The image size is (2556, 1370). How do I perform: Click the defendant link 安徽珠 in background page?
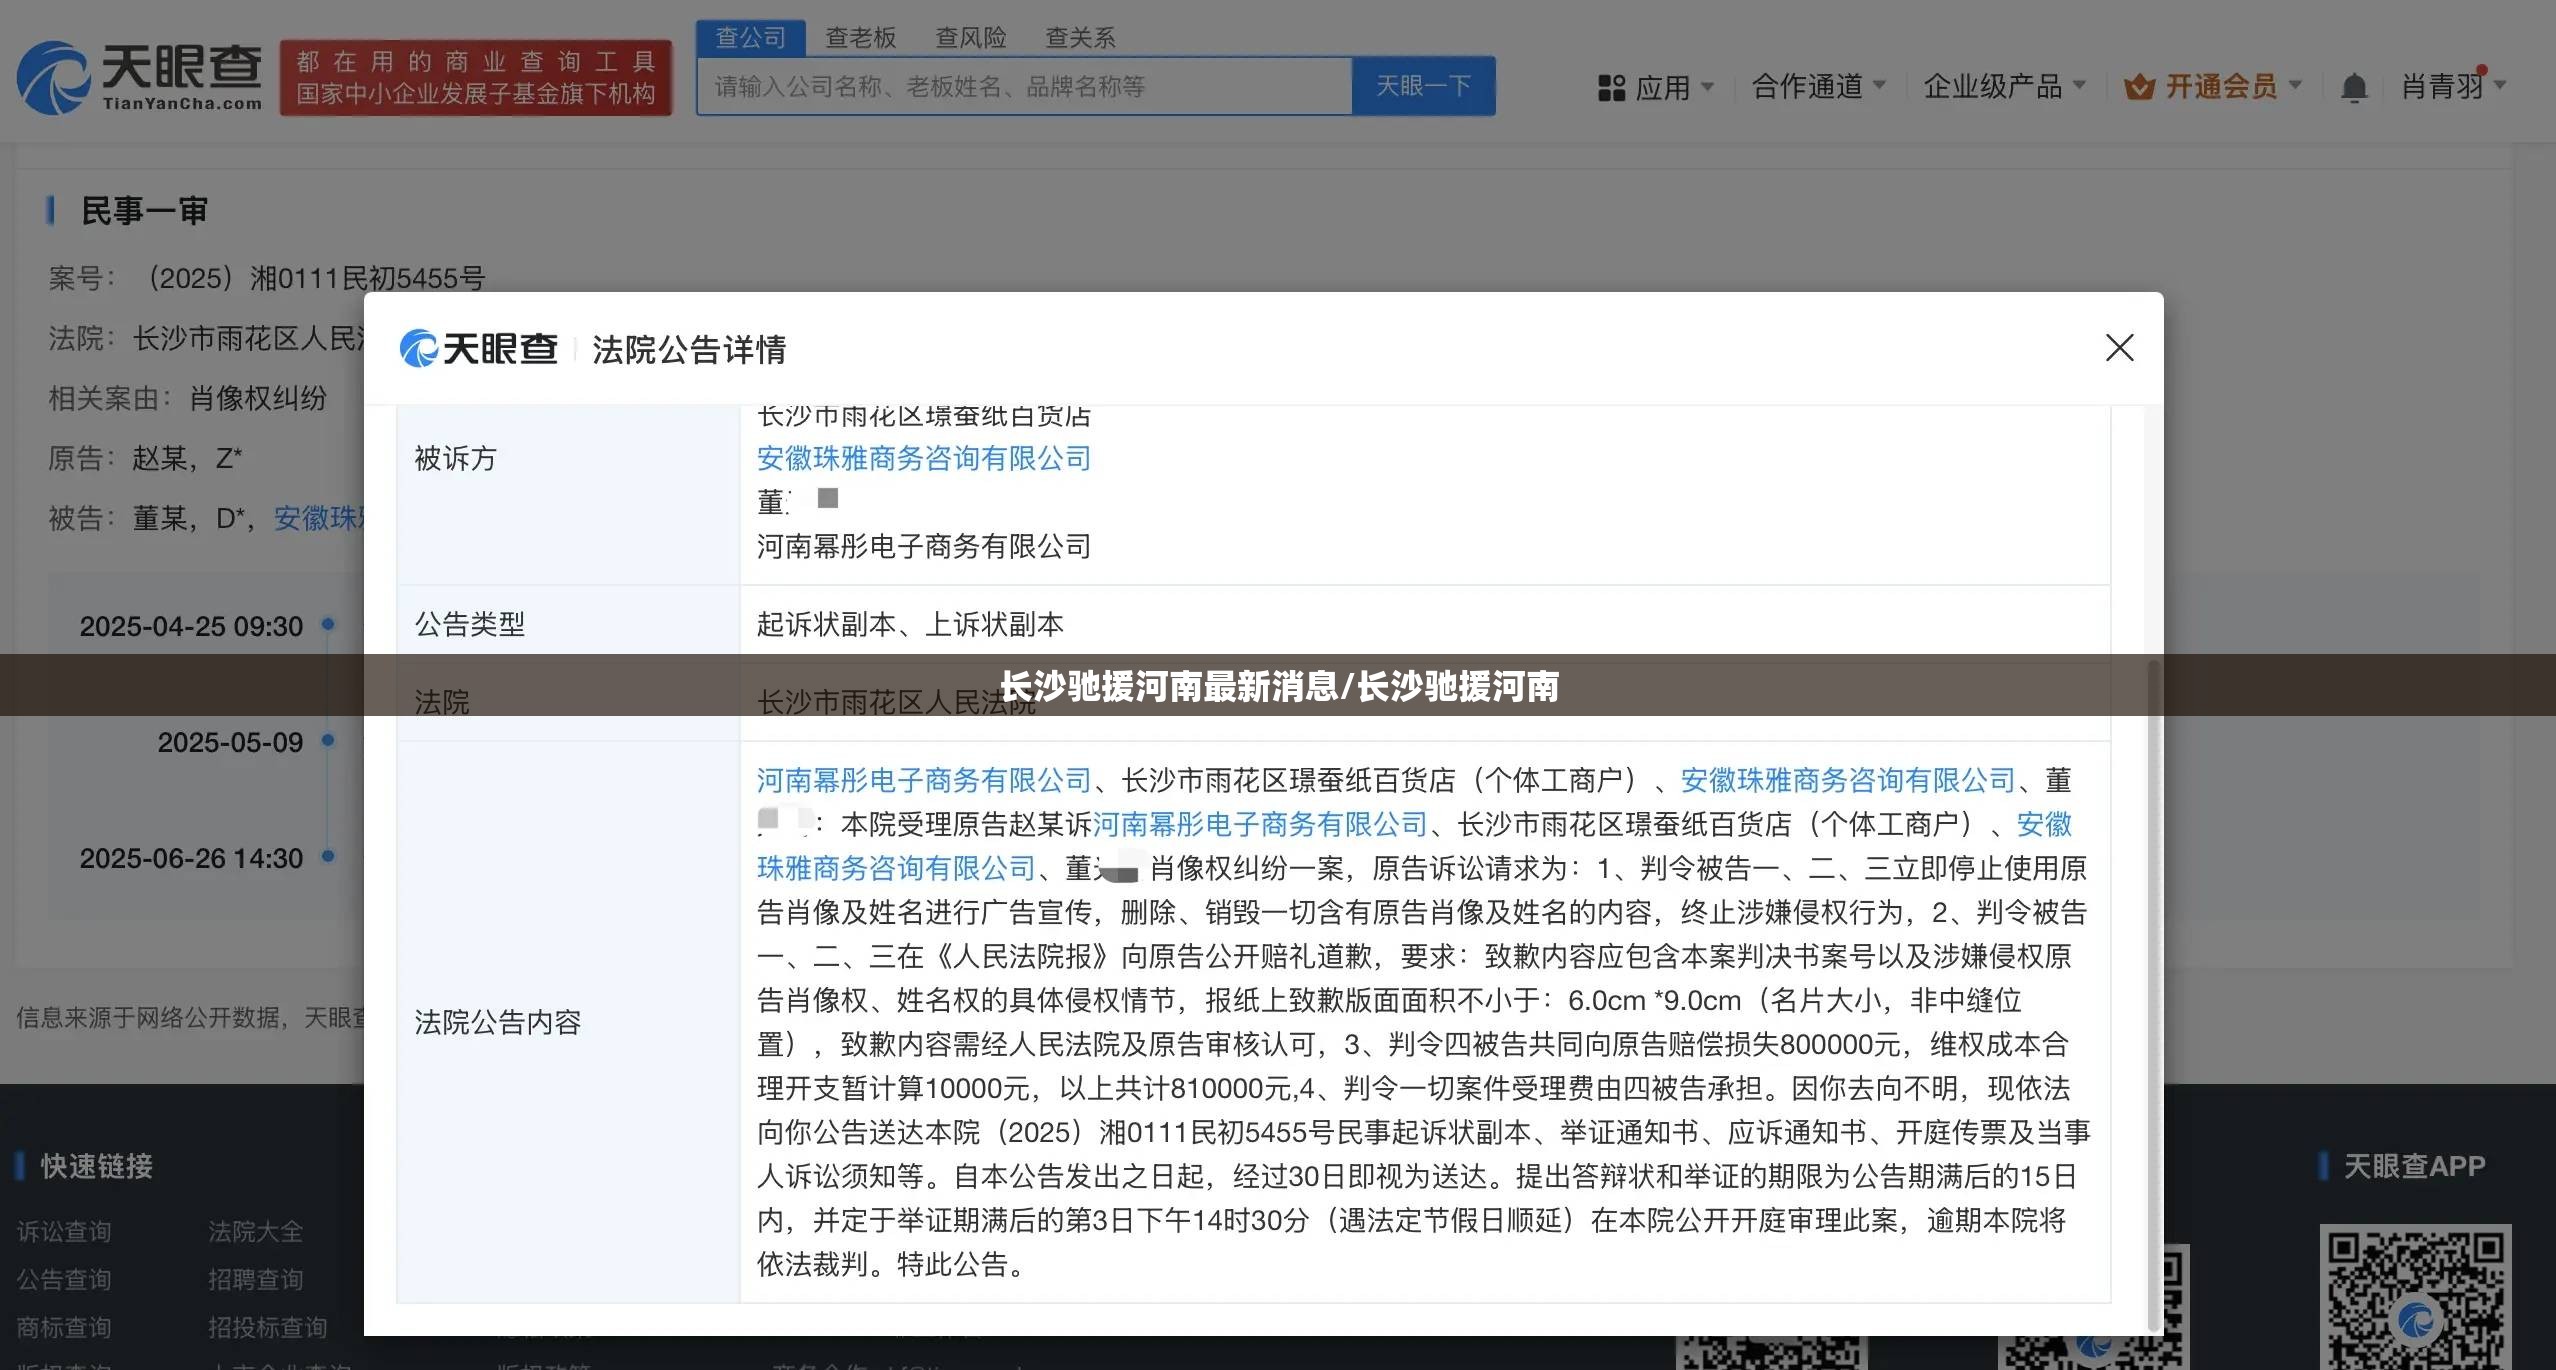pyautogui.click(x=318, y=518)
